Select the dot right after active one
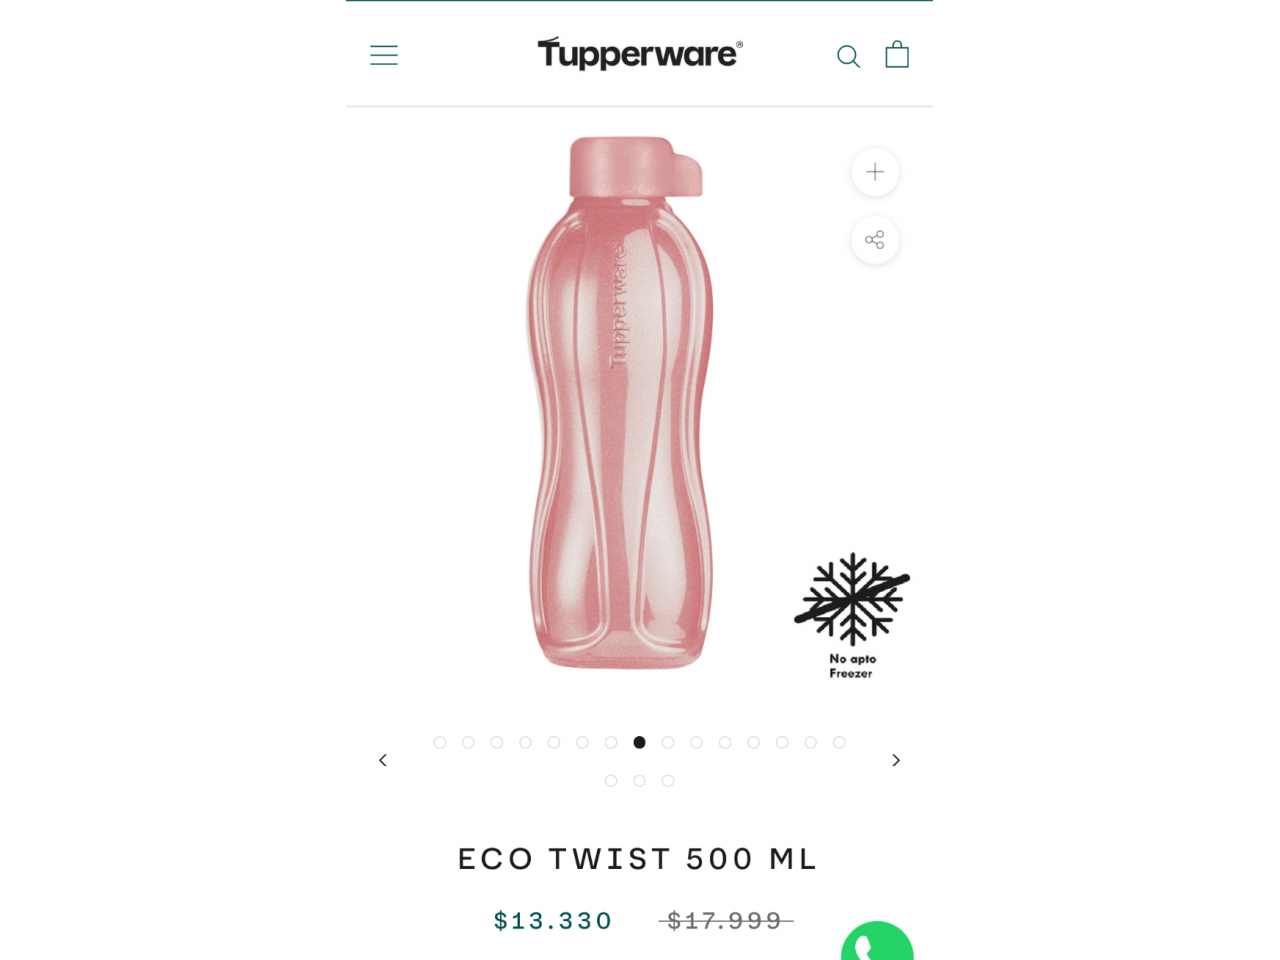Viewport: 1280px width, 960px height. point(668,742)
